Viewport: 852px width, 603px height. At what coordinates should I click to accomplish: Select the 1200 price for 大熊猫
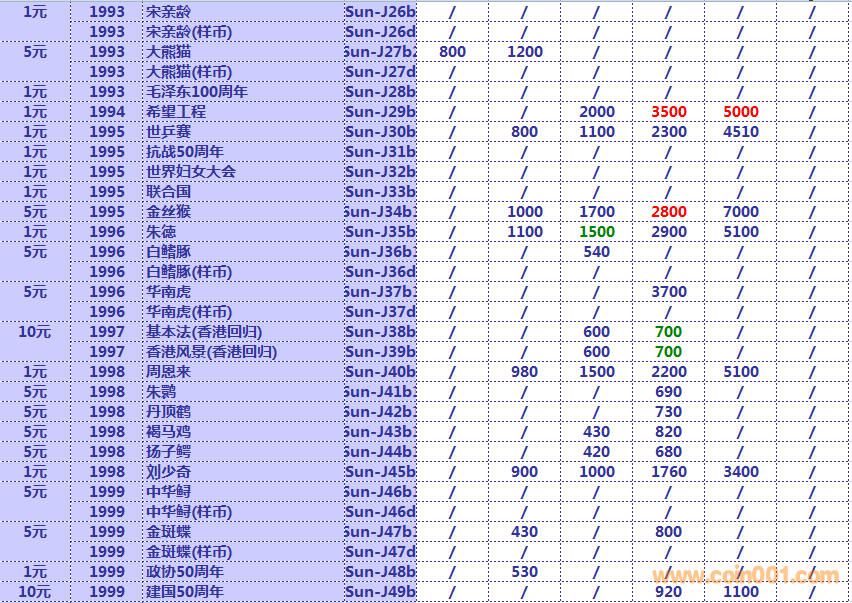coord(524,52)
